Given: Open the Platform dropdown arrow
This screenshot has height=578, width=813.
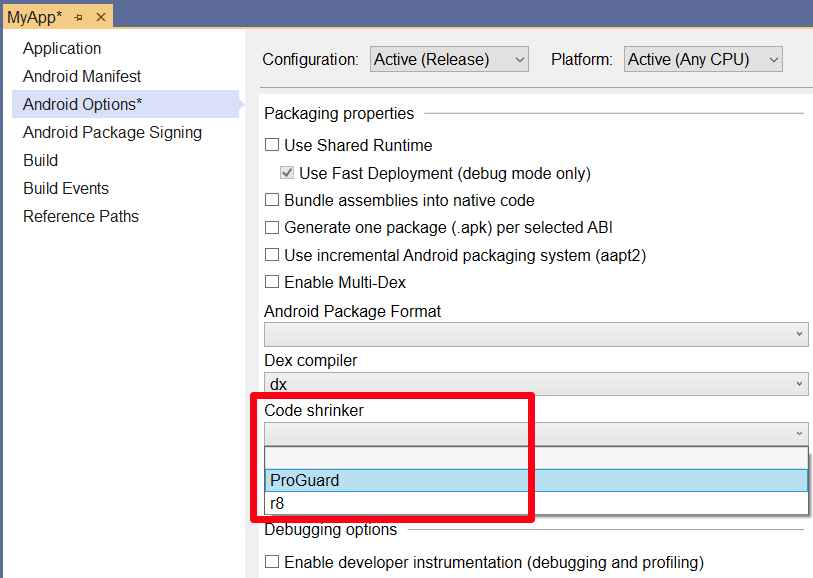Looking at the screenshot, I should coord(770,59).
